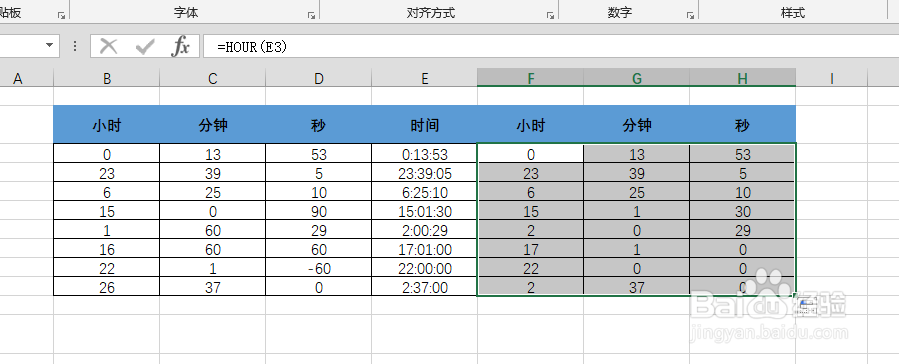The width and height of the screenshot is (899, 364).
Task: Expand the Name Box dropdown arrow
Action: [x=49, y=45]
